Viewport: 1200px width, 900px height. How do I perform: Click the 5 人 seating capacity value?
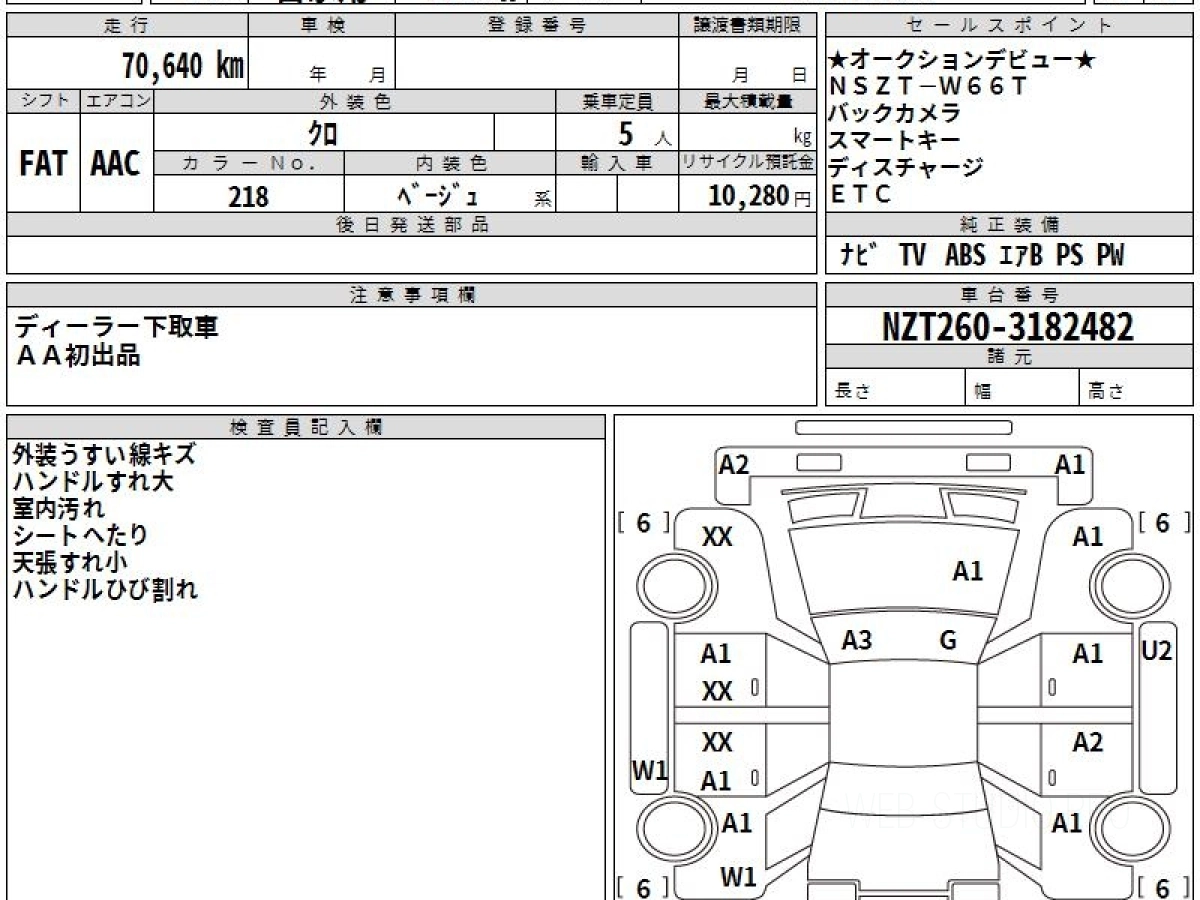pos(644,134)
